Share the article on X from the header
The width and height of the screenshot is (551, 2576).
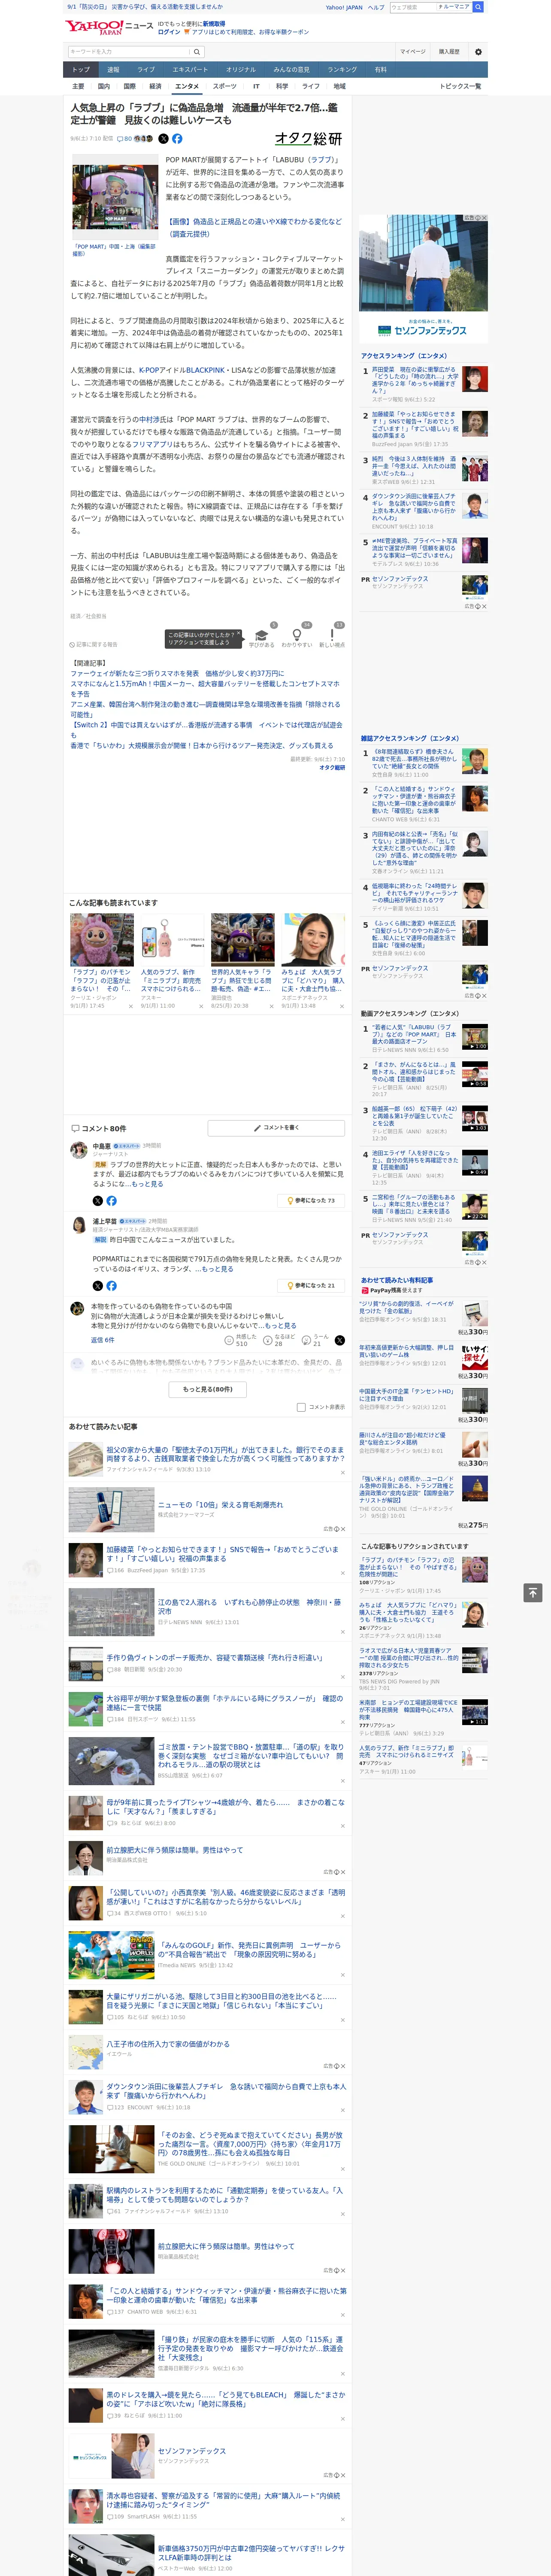(164, 139)
